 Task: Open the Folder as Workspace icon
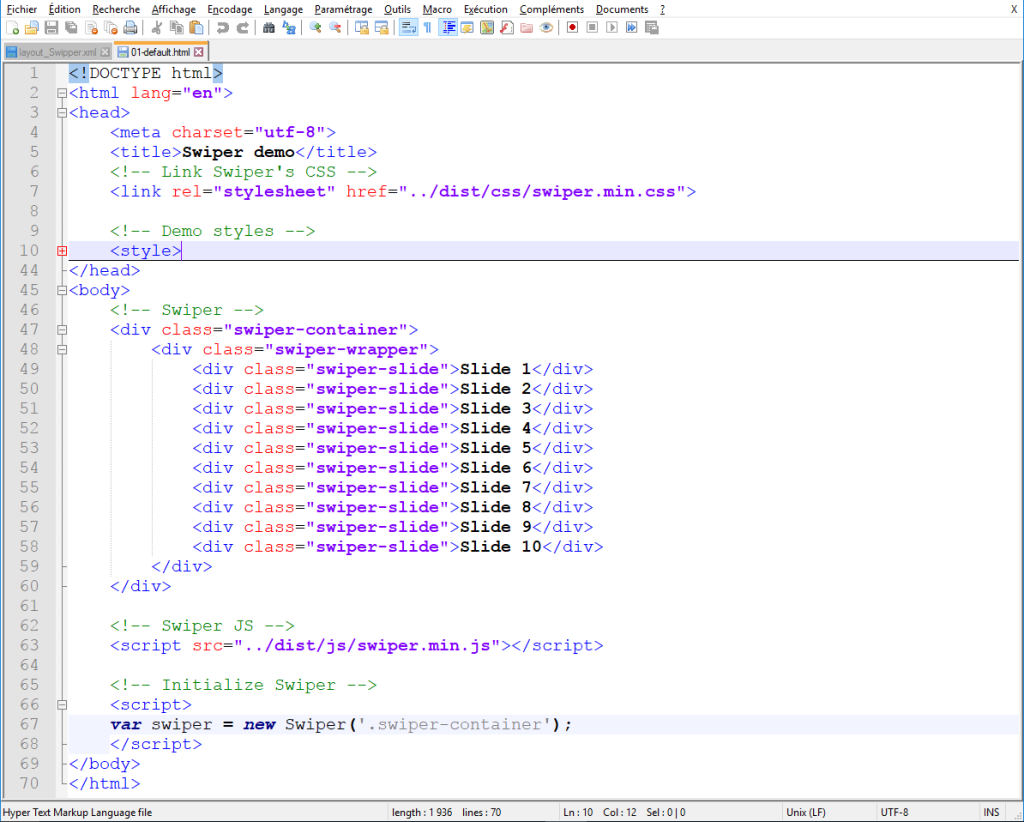(x=526, y=27)
